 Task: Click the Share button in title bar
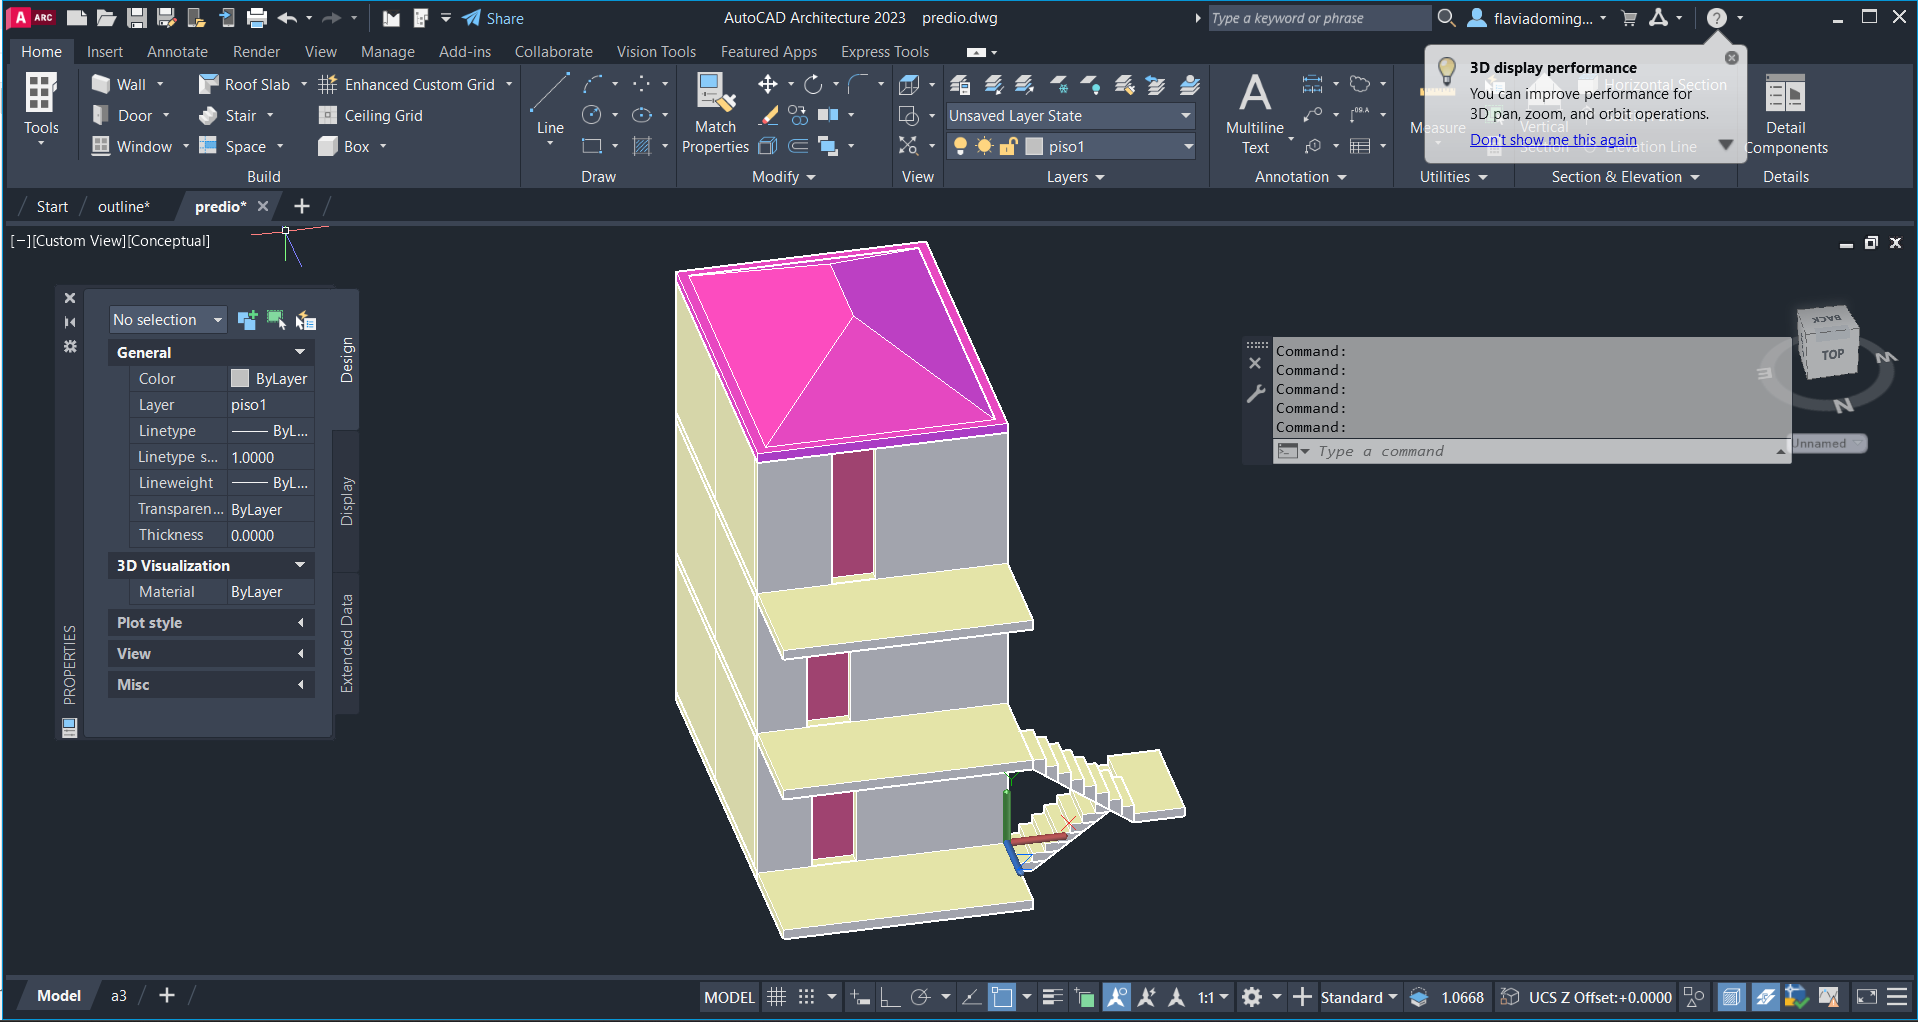(493, 18)
